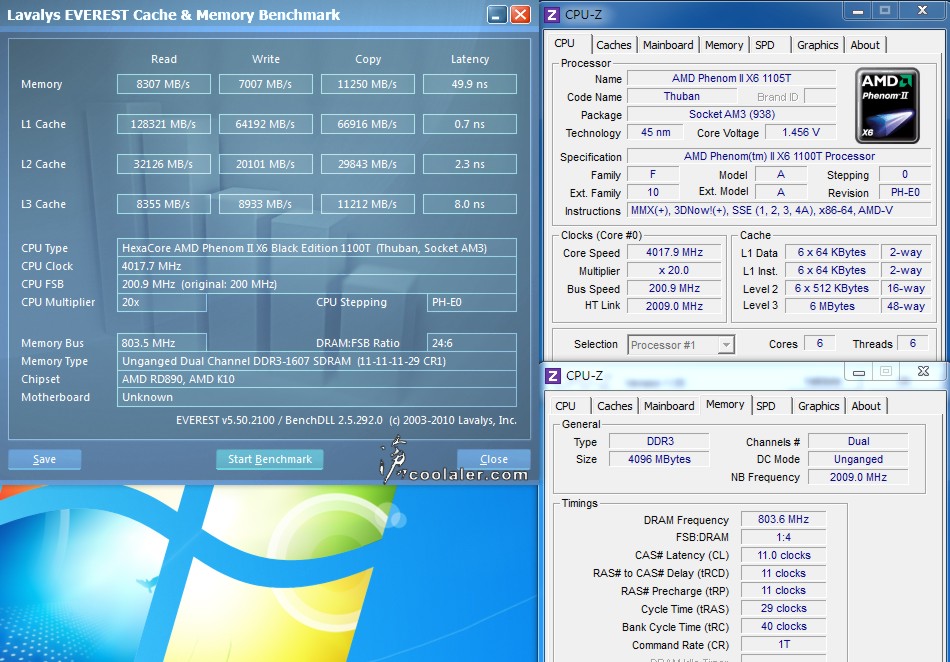
Task: Click the Technology value 45 nm
Action: click(656, 132)
